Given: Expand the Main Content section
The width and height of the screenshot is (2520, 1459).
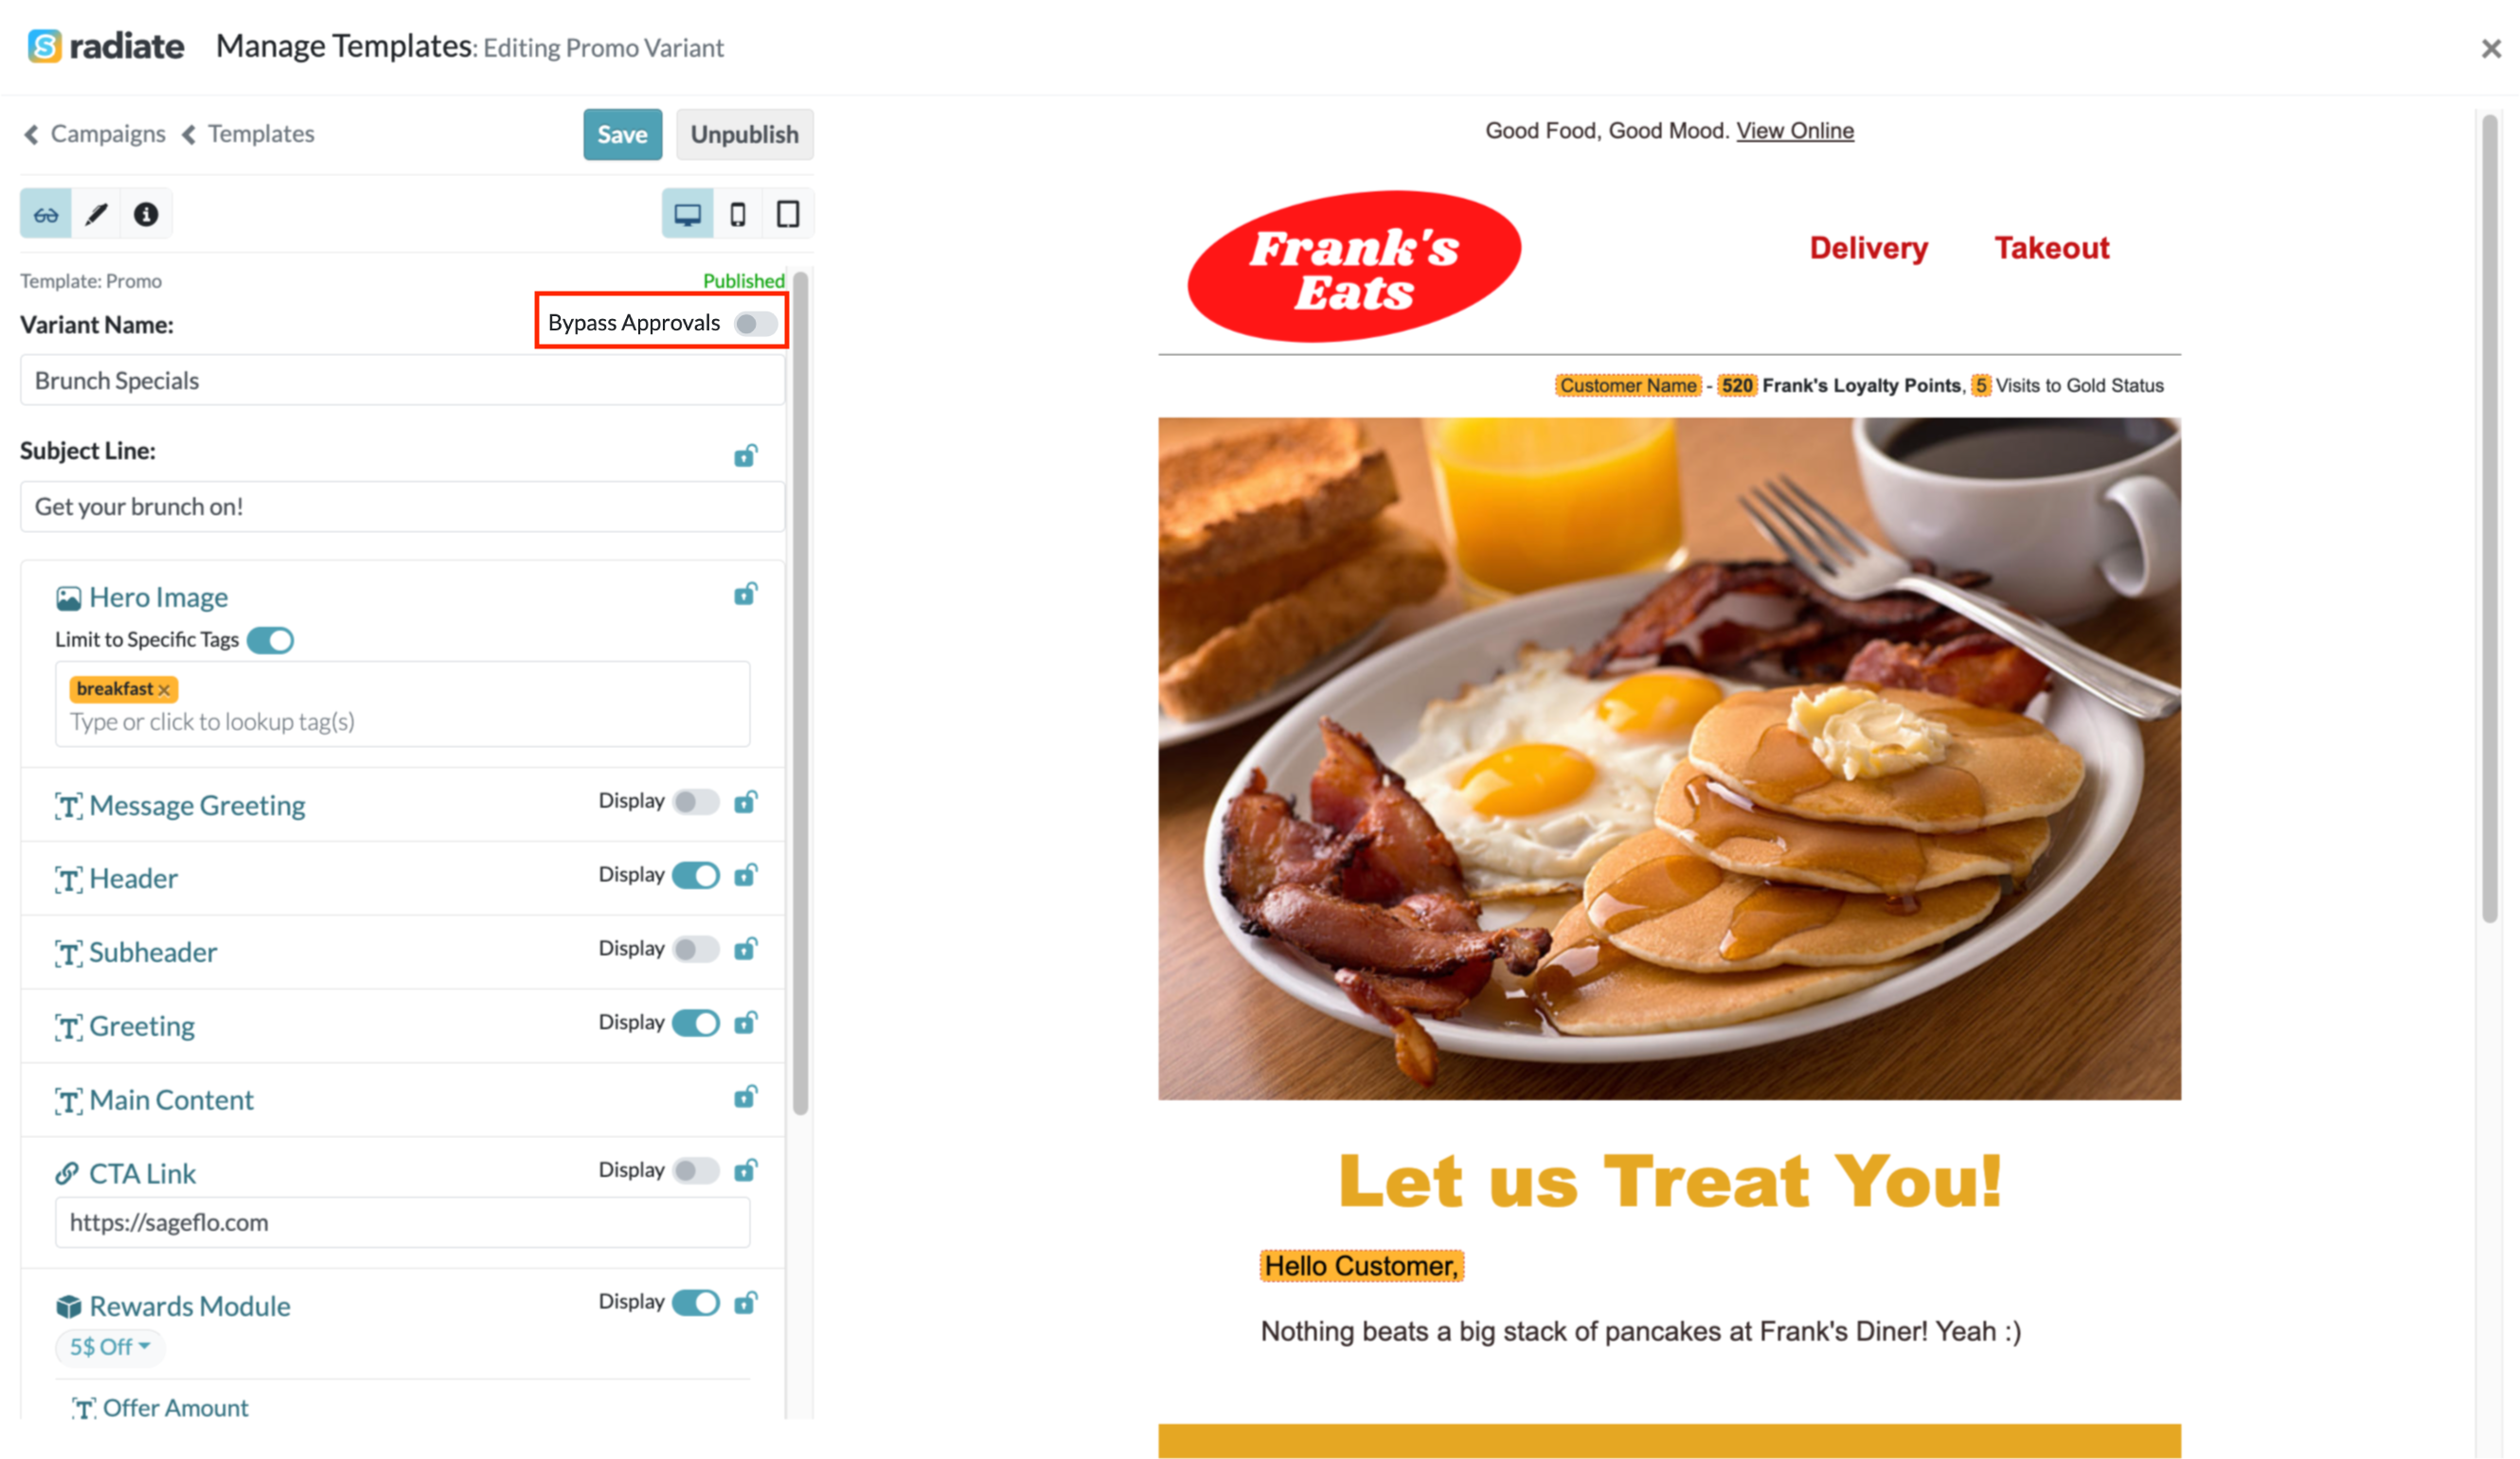Looking at the screenshot, I should point(171,1100).
